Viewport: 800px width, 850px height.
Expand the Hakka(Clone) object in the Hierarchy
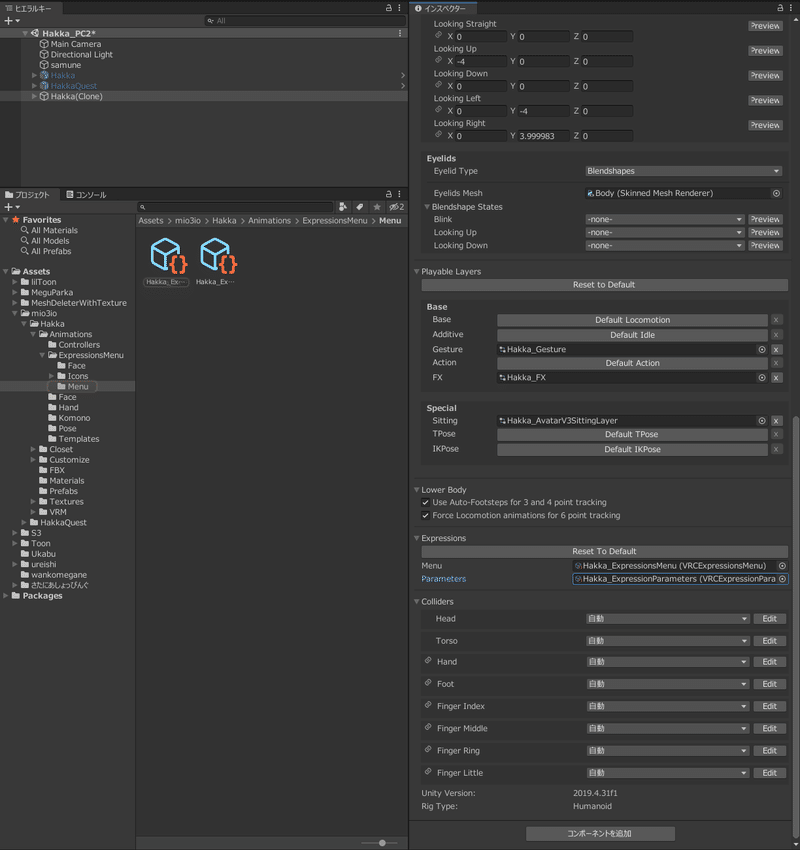[34, 96]
